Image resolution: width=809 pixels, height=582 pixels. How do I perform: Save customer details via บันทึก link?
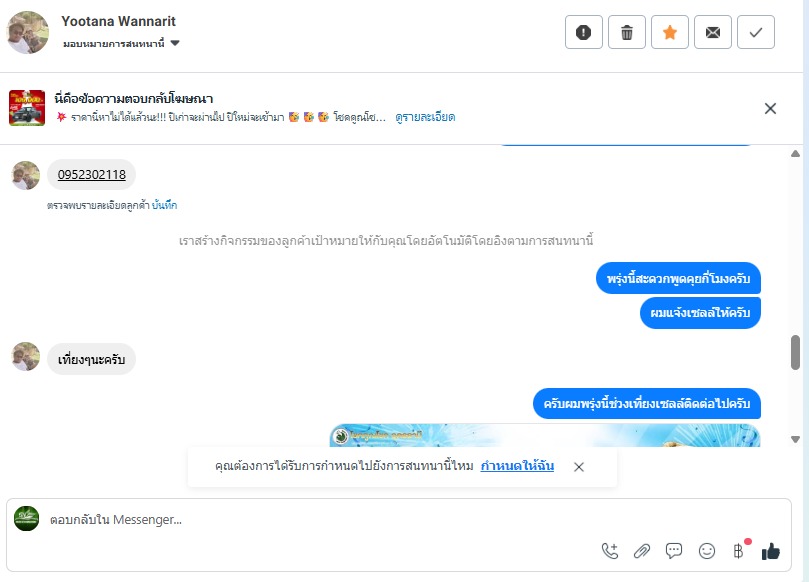tap(165, 205)
